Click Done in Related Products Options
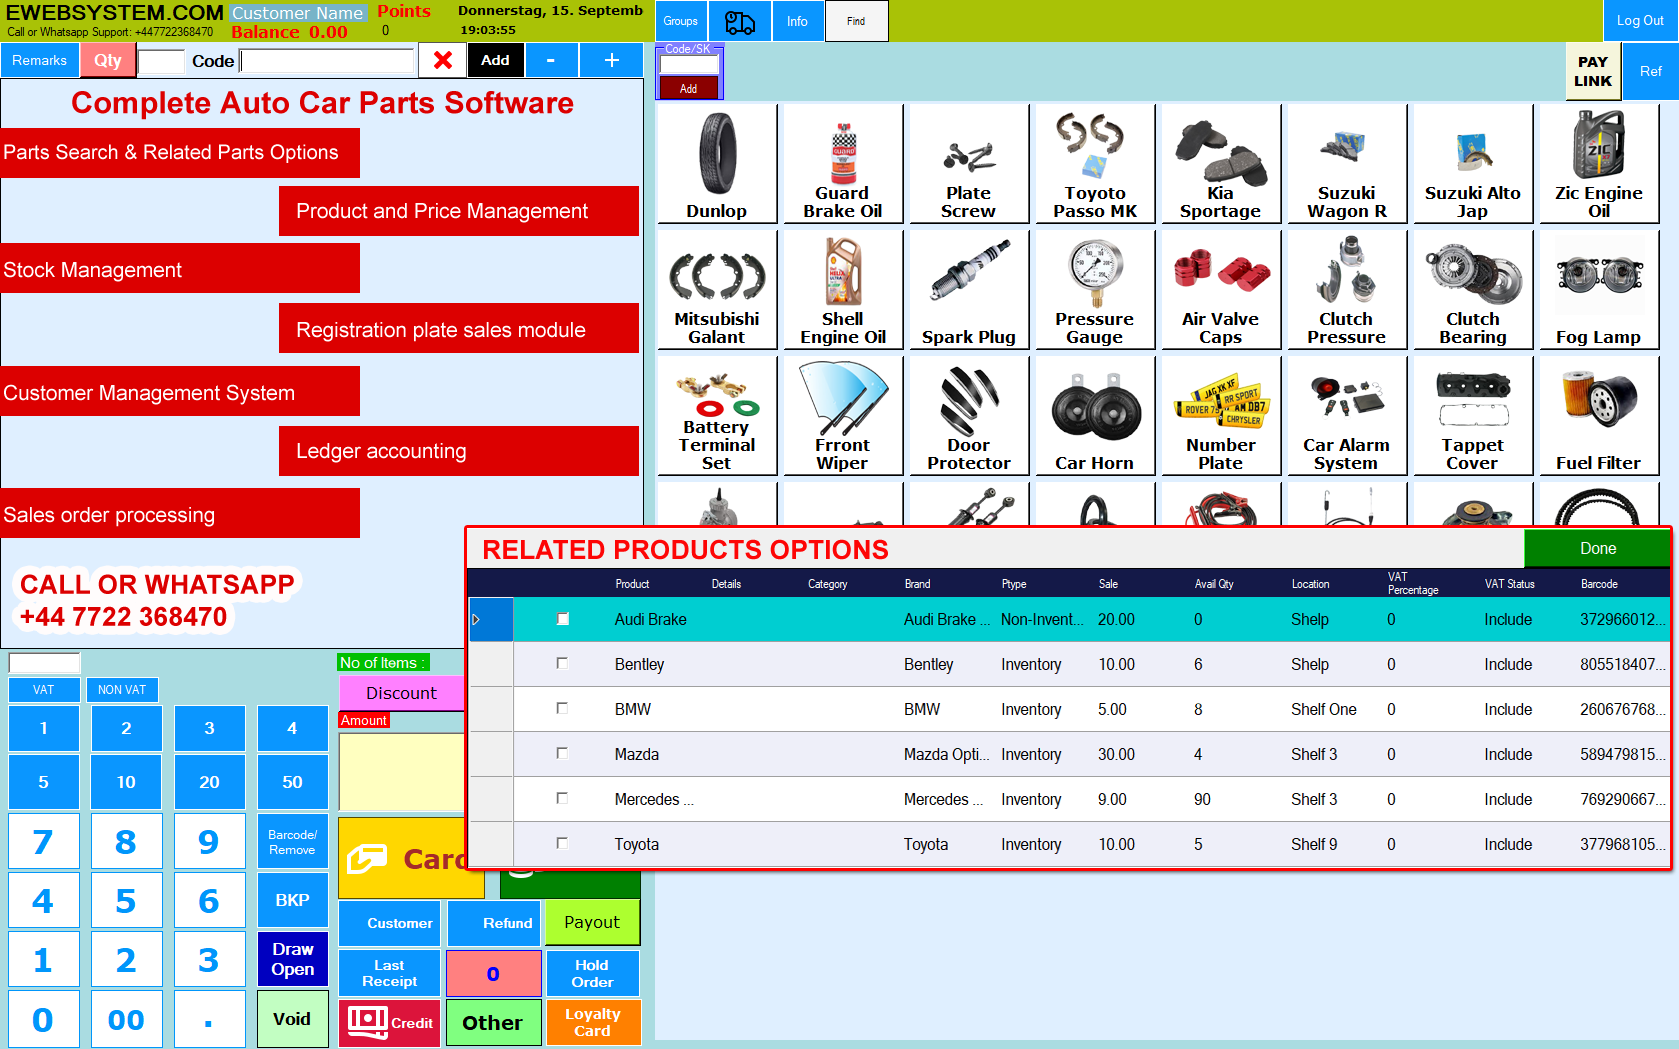1679x1049 pixels. (x=1597, y=548)
